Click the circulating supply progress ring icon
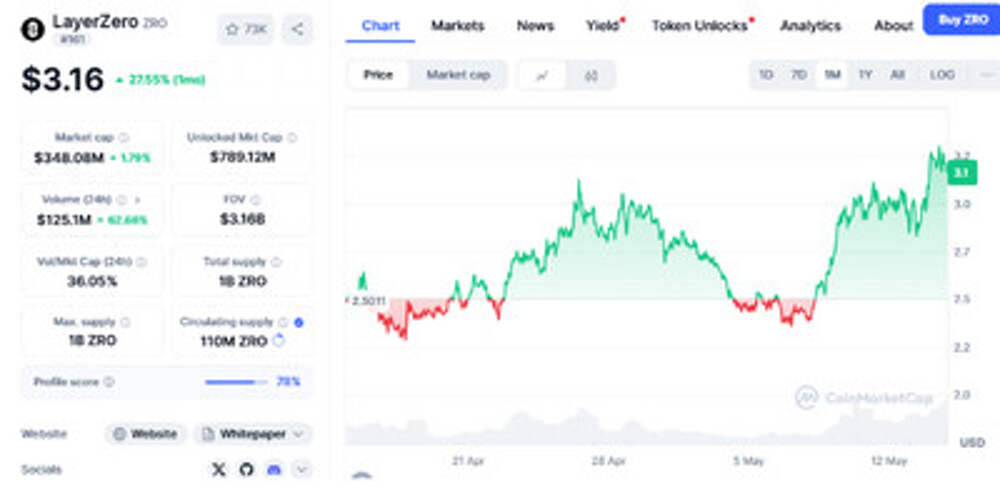The height and width of the screenshot is (490, 1000). tap(278, 341)
